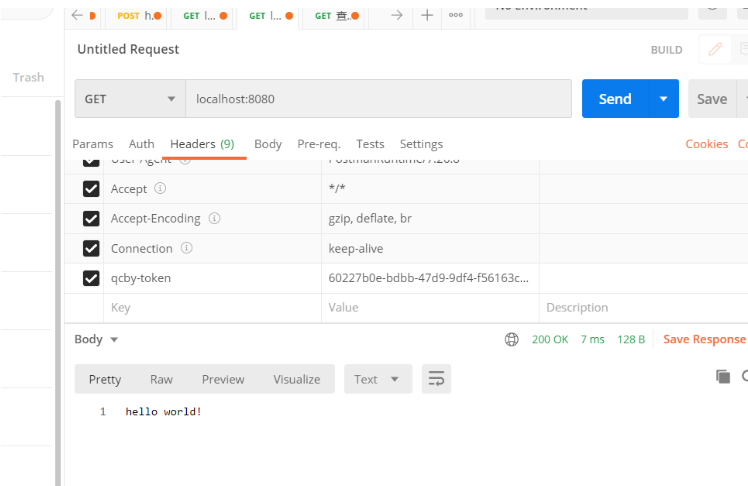Viewport: 748px width, 486px height.
Task: Click the qcby-token value cell
Action: [430, 278]
